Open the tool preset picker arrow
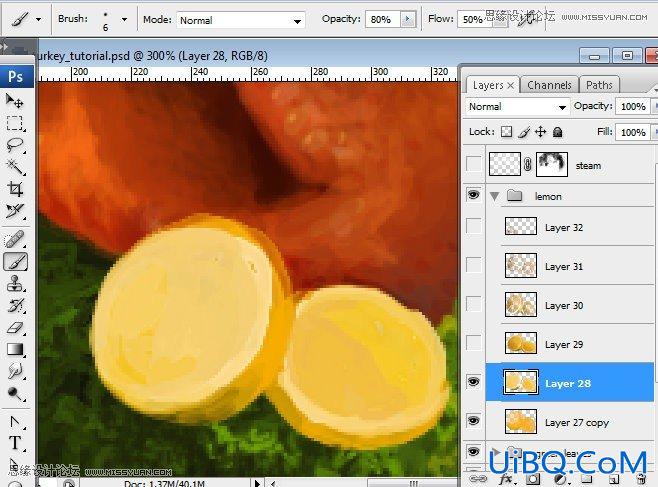This screenshot has height=487, width=658. [x=39, y=19]
